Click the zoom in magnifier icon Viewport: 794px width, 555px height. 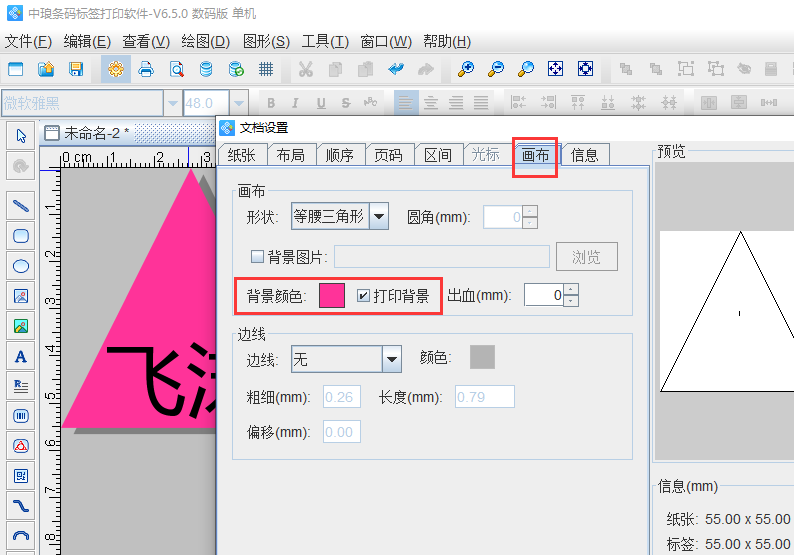point(466,69)
